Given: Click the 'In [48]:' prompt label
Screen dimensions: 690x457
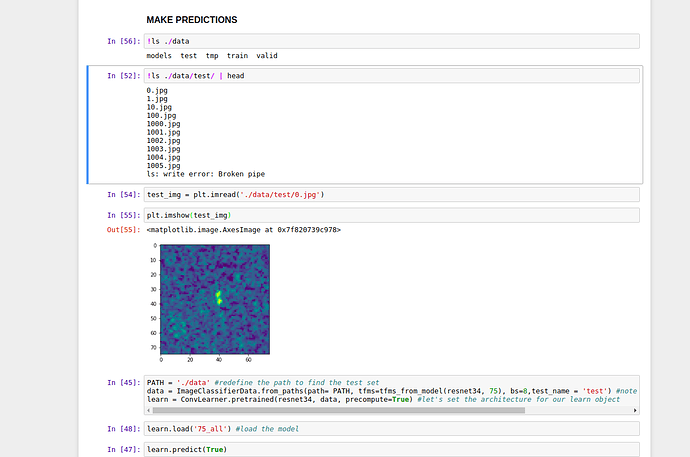Looking at the screenshot, I should click(x=124, y=429).
